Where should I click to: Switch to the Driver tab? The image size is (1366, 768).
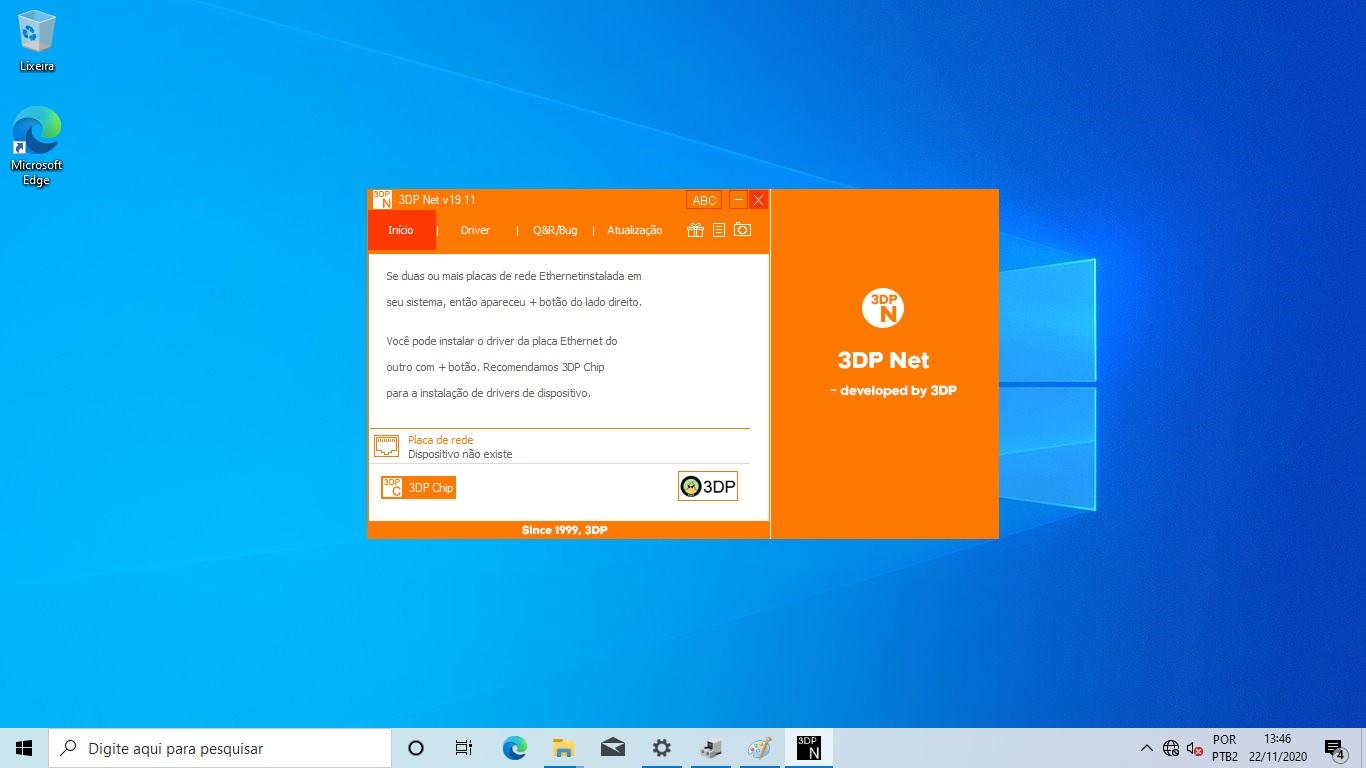click(x=475, y=230)
